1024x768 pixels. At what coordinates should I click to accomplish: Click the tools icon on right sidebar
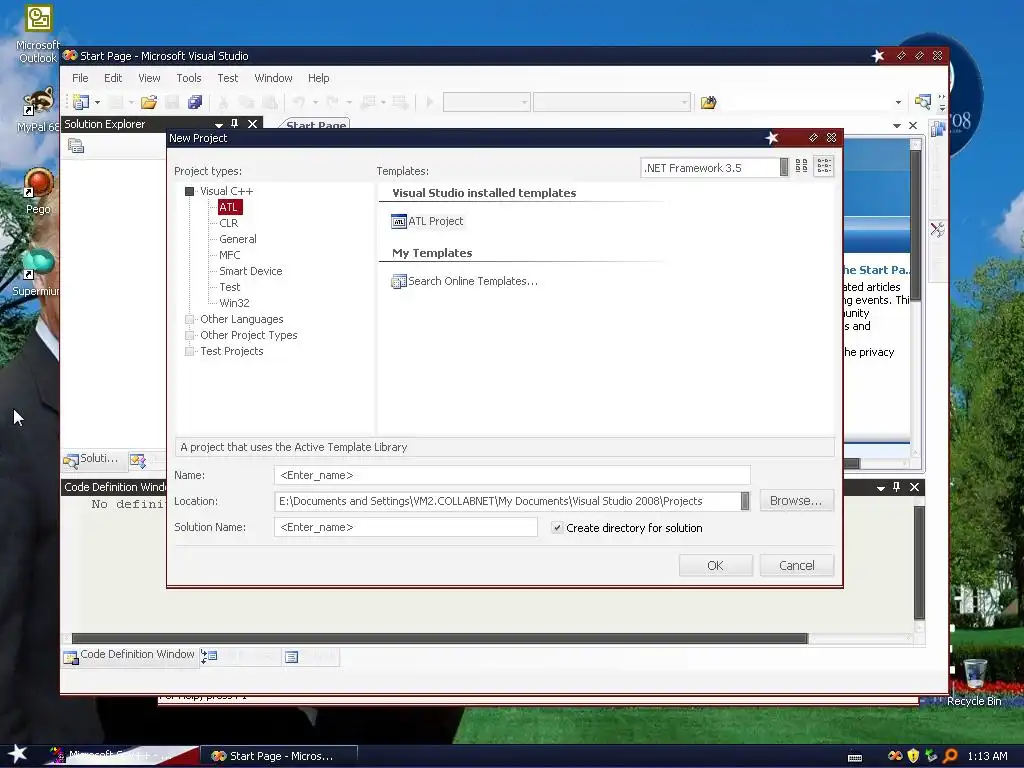(937, 229)
